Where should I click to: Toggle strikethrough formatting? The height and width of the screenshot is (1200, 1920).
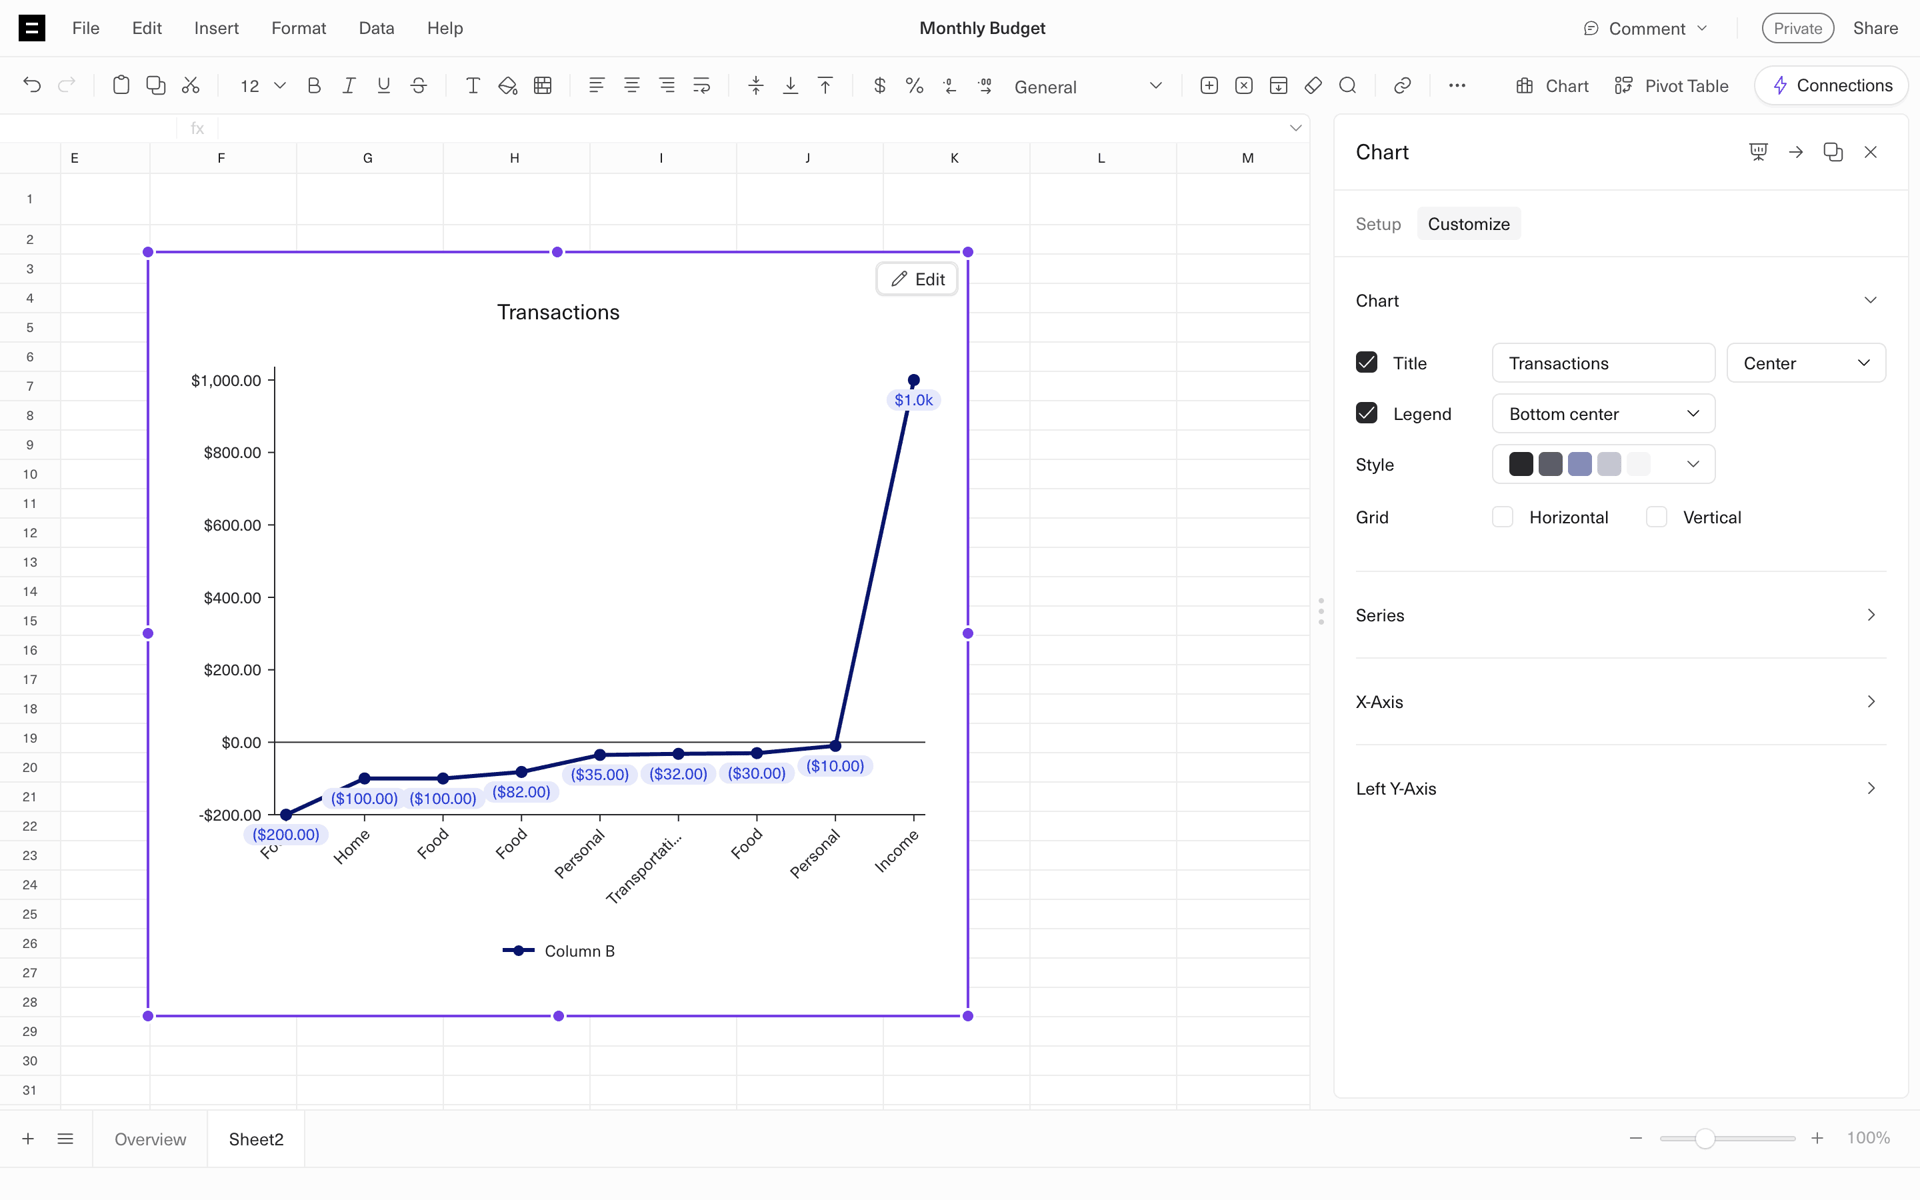point(419,86)
